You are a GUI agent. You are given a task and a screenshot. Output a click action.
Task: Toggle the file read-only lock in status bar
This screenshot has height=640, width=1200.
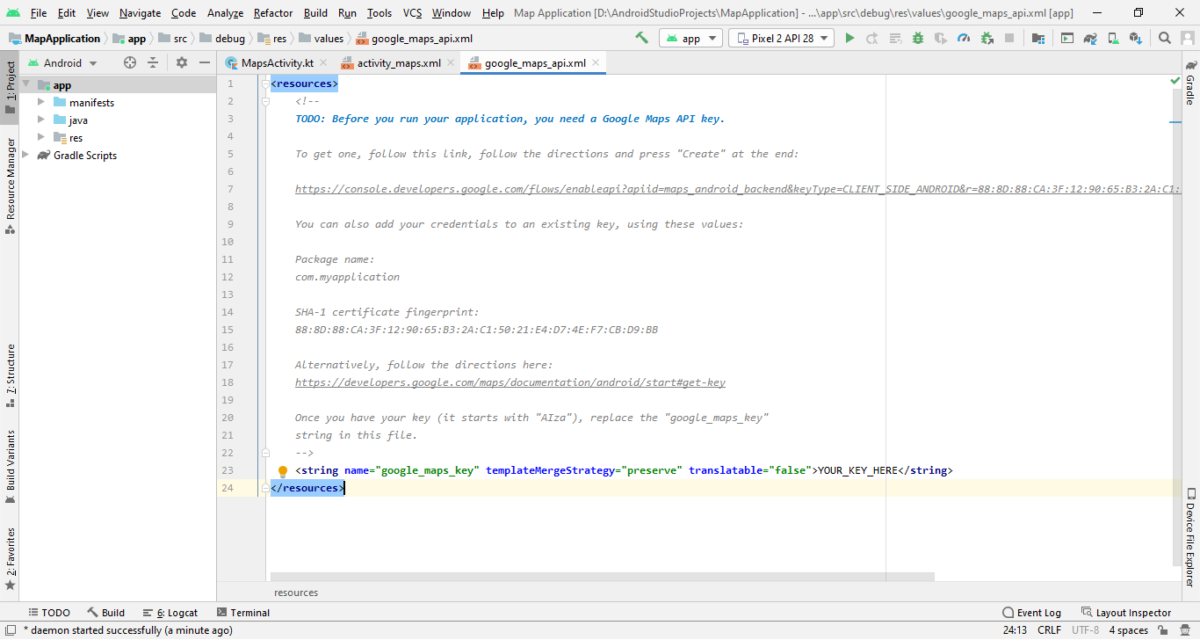pos(1163,630)
